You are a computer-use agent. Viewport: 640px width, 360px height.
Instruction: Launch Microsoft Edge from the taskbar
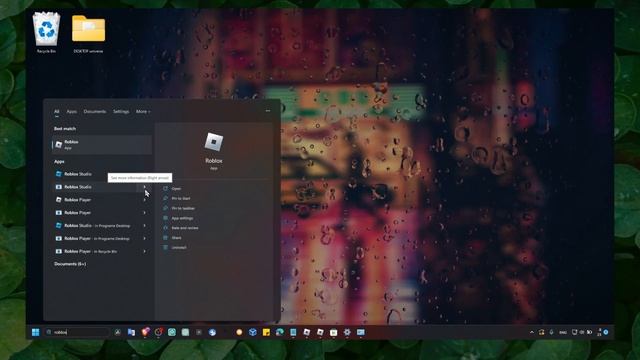coord(280,332)
